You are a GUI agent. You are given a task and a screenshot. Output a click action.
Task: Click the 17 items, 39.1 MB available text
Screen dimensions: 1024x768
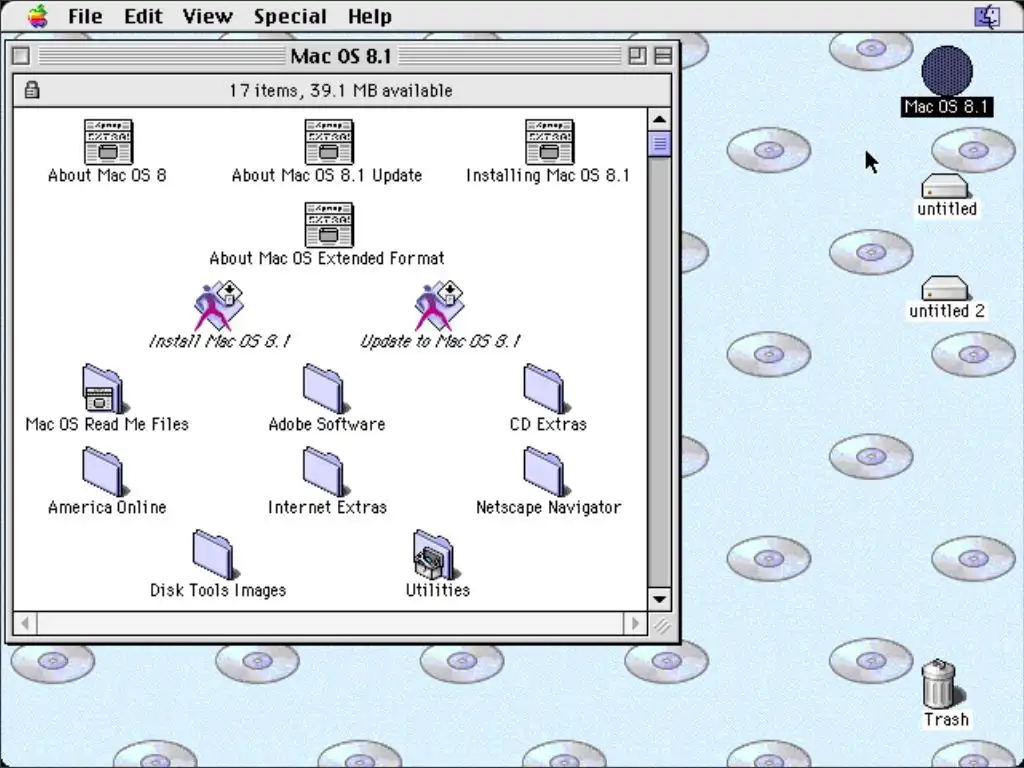pos(340,90)
